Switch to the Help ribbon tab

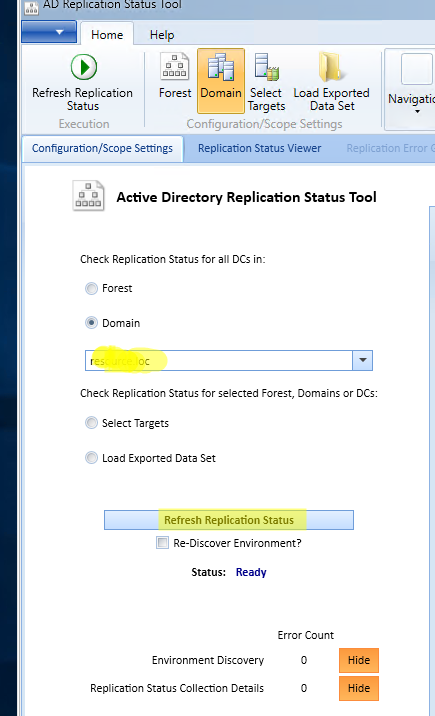pos(162,35)
